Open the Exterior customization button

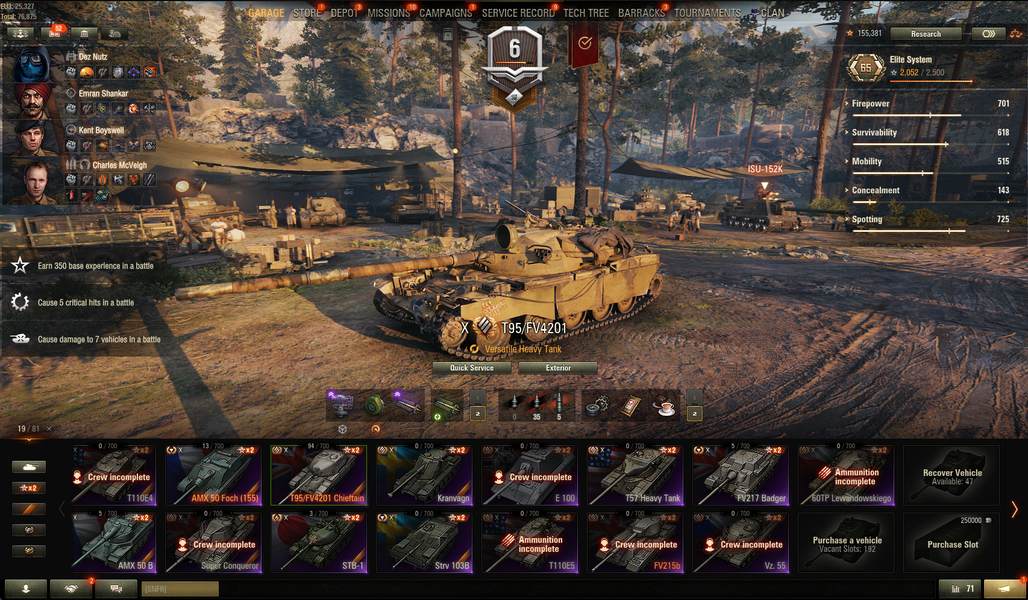point(558,368)
